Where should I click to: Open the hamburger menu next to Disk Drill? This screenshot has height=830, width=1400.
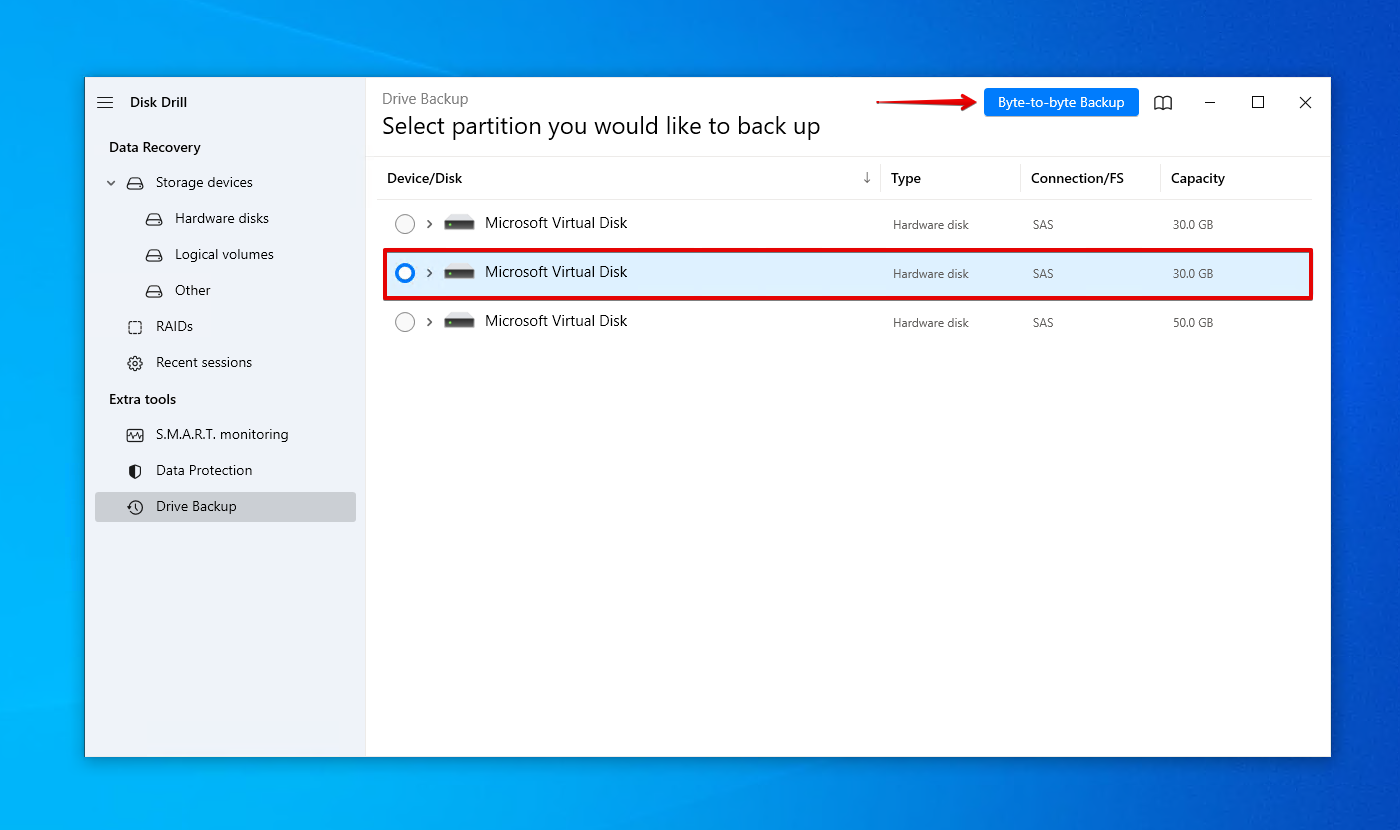tap(105, 102)
